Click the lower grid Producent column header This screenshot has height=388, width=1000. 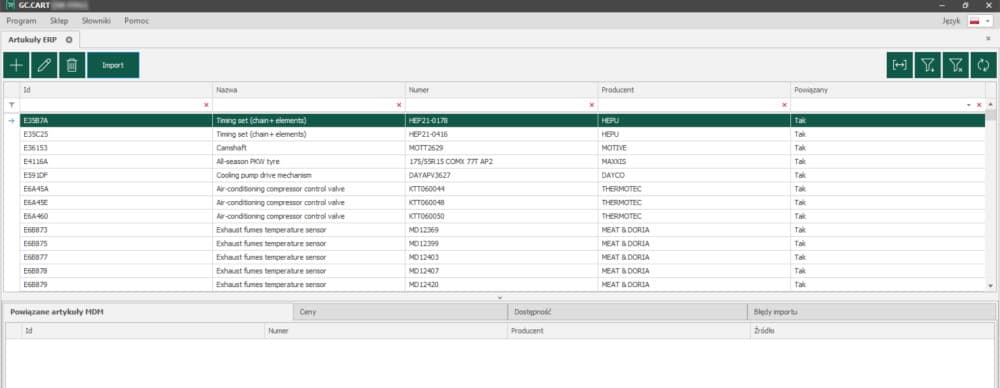coord(628,331)
